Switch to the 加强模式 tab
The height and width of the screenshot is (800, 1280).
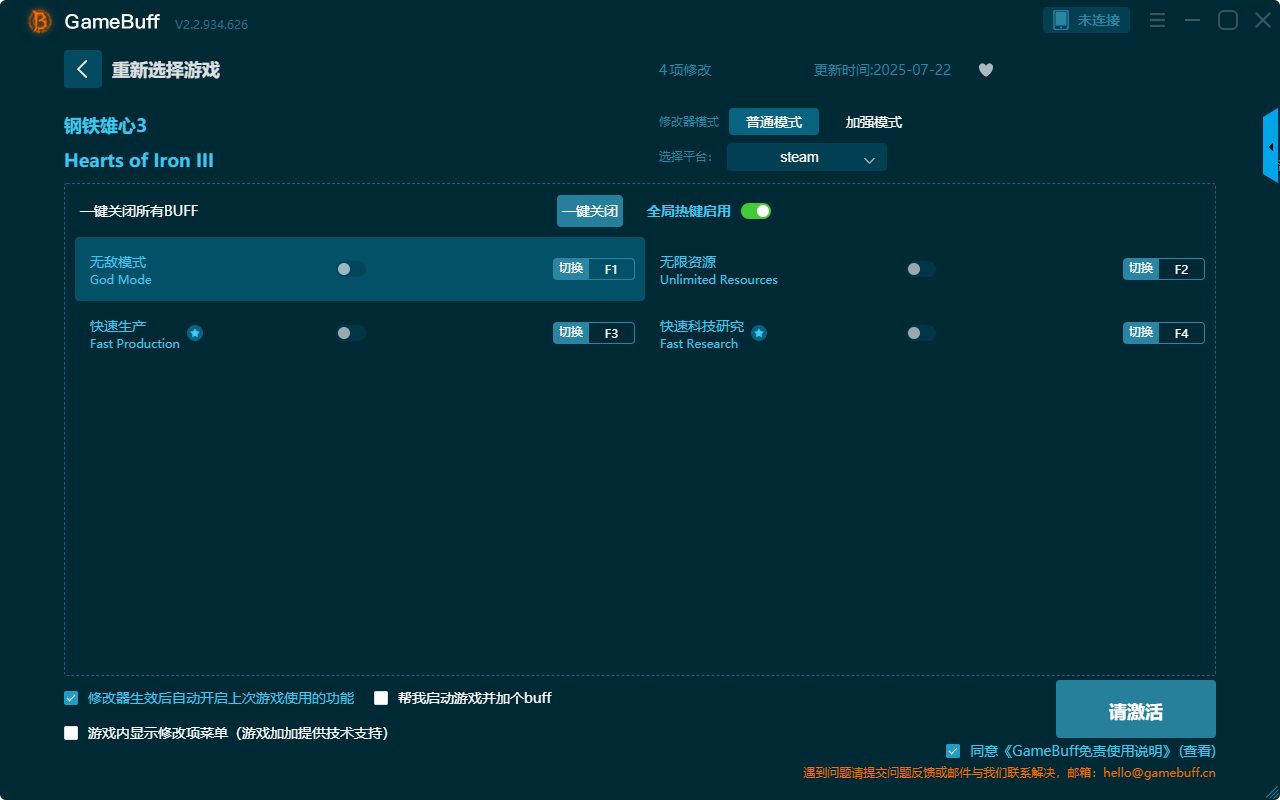873,122
